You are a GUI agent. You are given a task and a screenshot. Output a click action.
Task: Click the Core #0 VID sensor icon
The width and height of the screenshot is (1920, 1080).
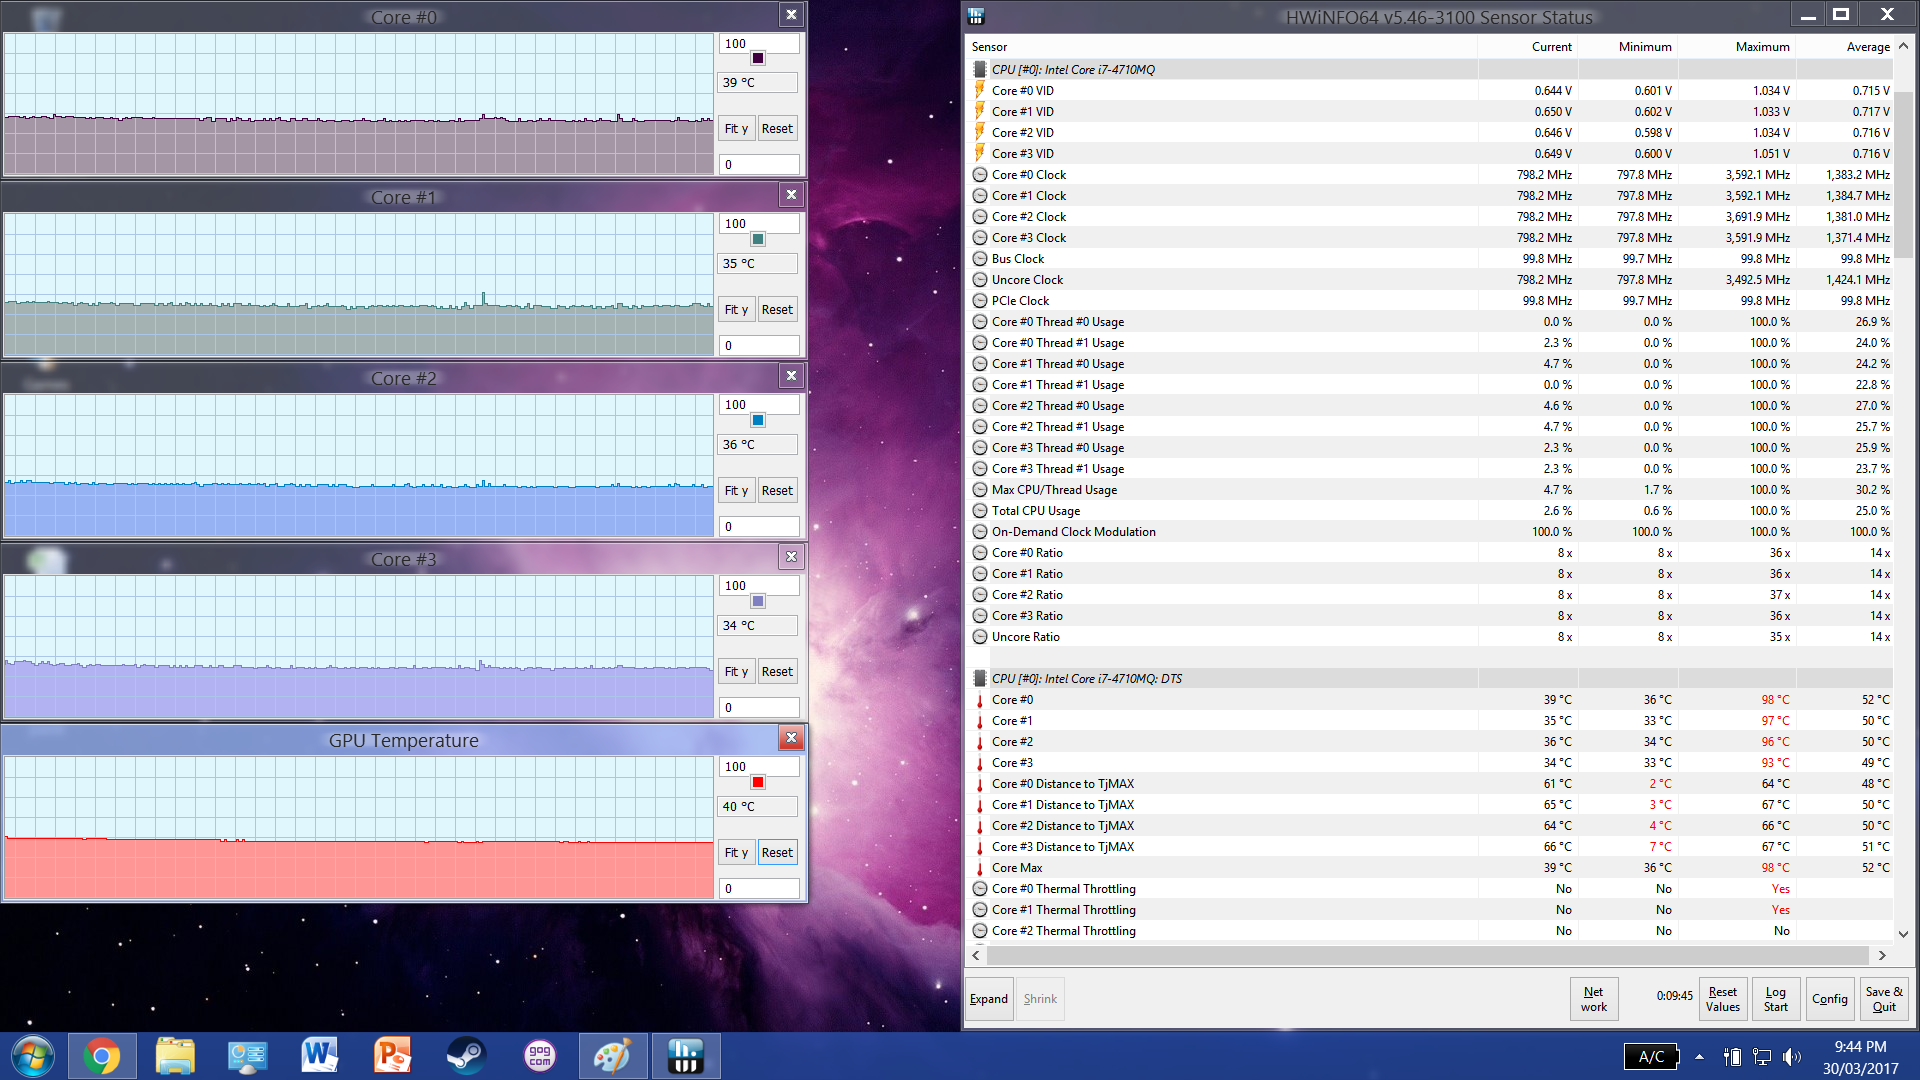coord(980,90)
